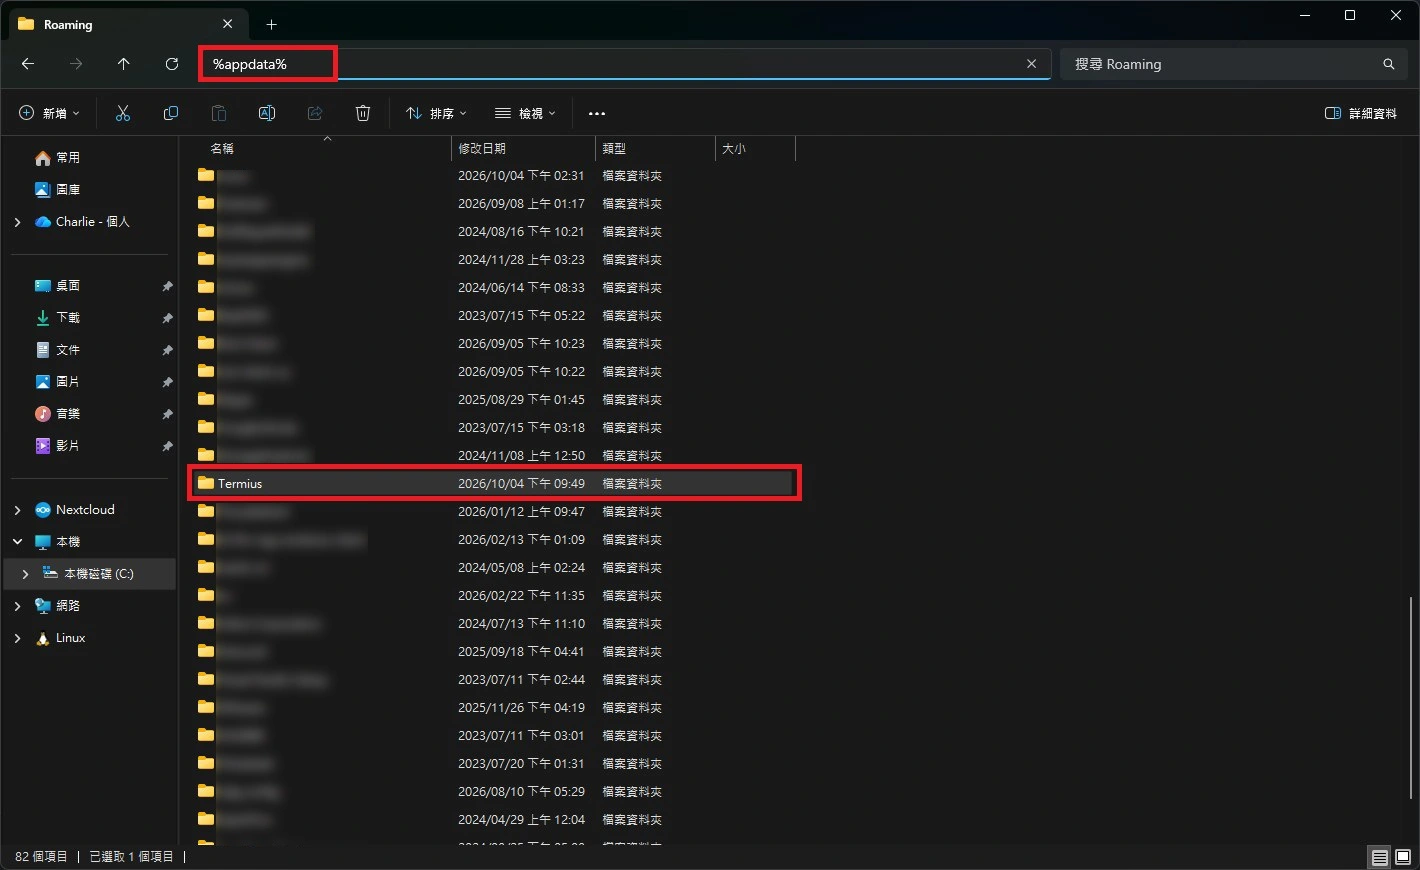Image resolution: width=1420 pixels, height=870 pixels.
Task: Cut the selected item
Action: click(123, 114)
